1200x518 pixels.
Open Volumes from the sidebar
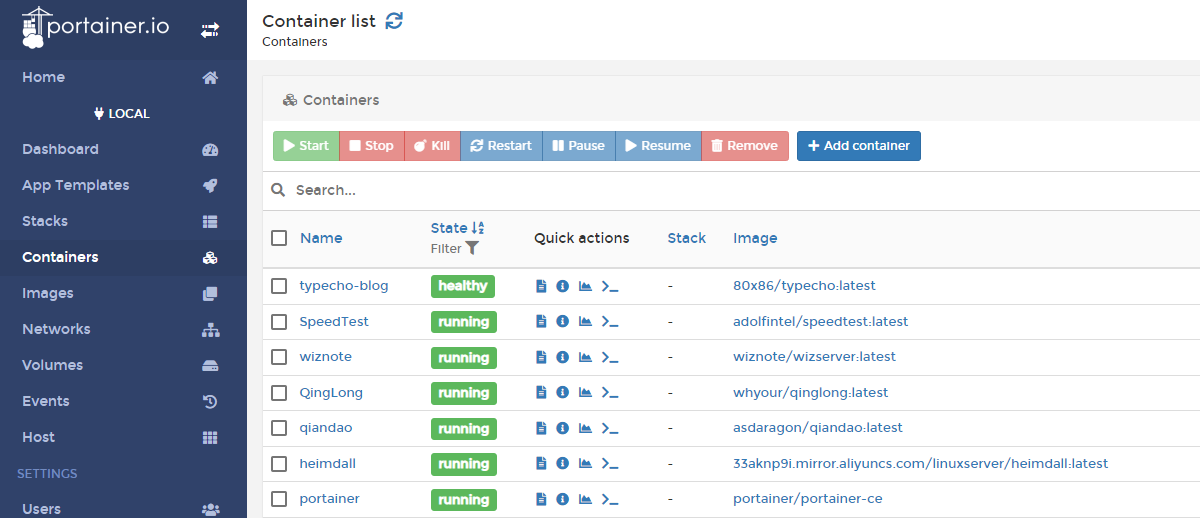click(x=52, y=365)
